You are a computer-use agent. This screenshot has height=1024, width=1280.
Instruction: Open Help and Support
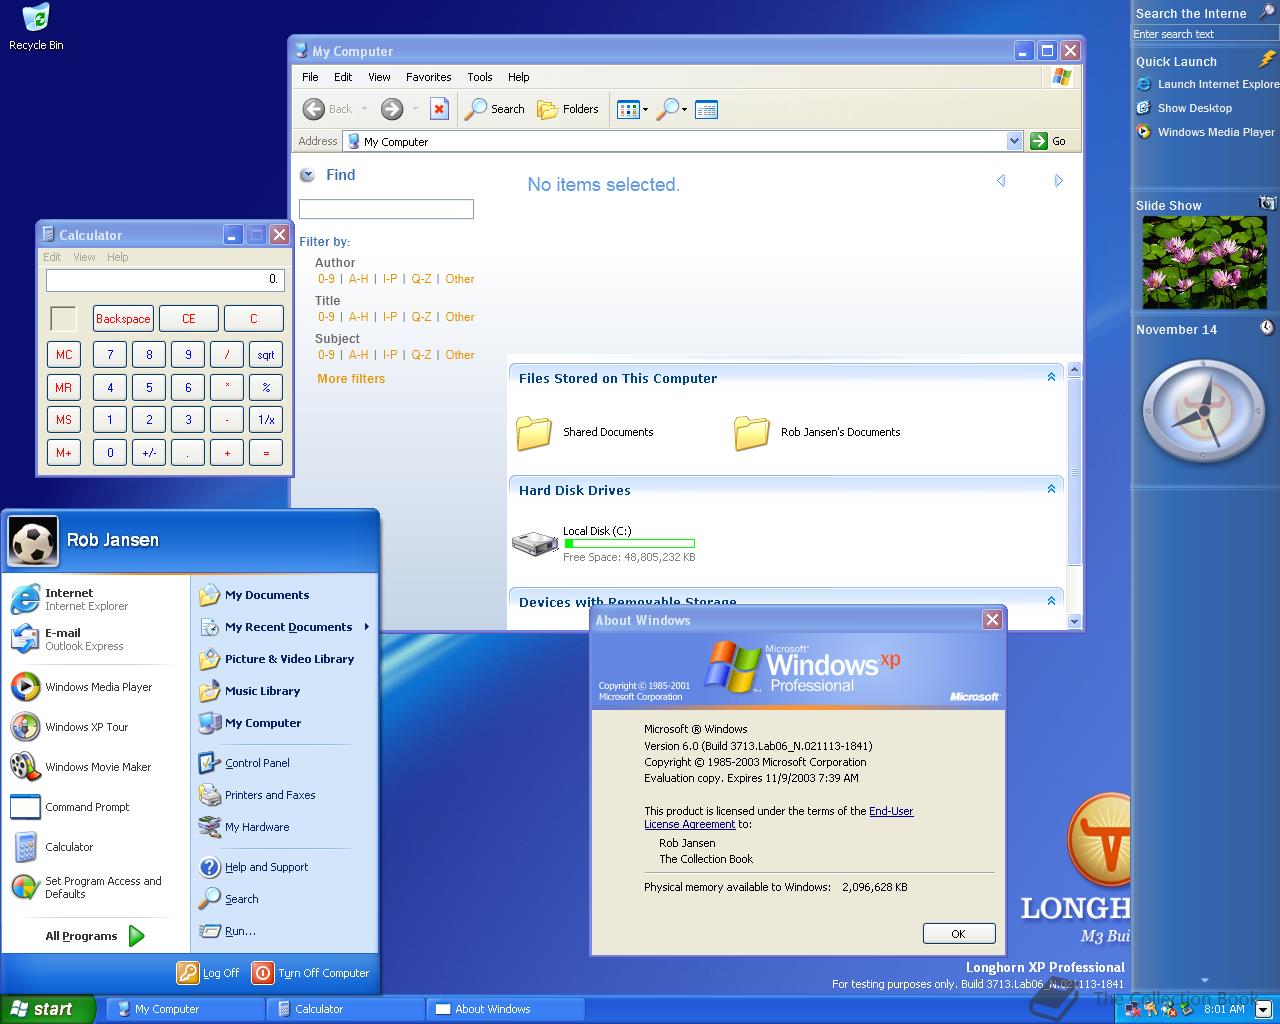[285, 867]
